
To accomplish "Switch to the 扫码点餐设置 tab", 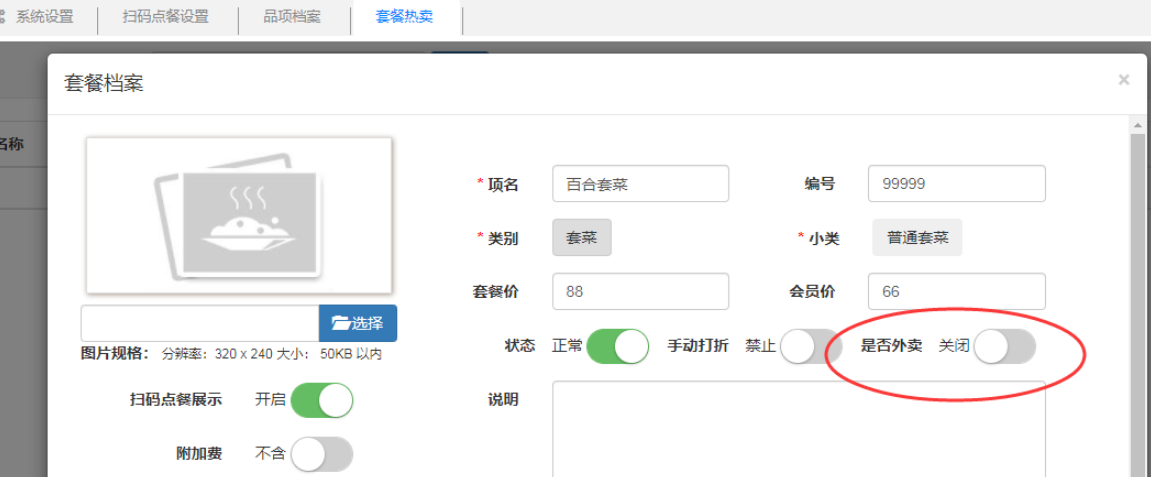I will pyautogui.click(x=165, y=17).
